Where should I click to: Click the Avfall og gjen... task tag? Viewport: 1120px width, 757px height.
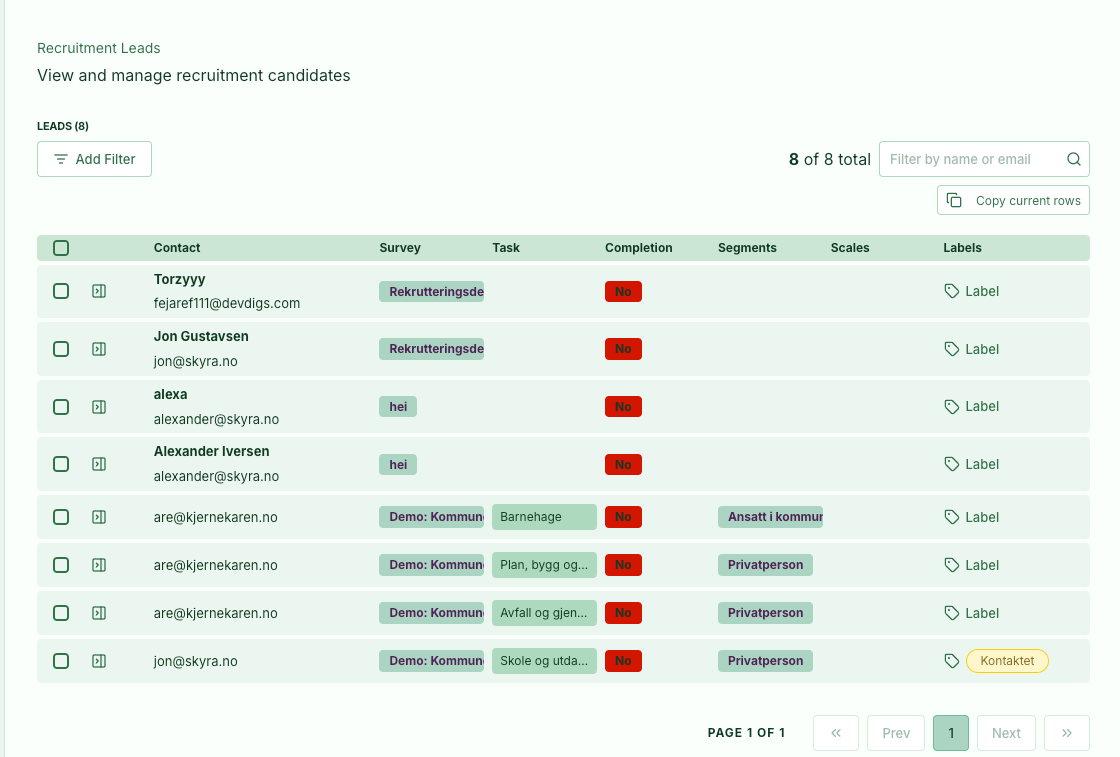544,613
